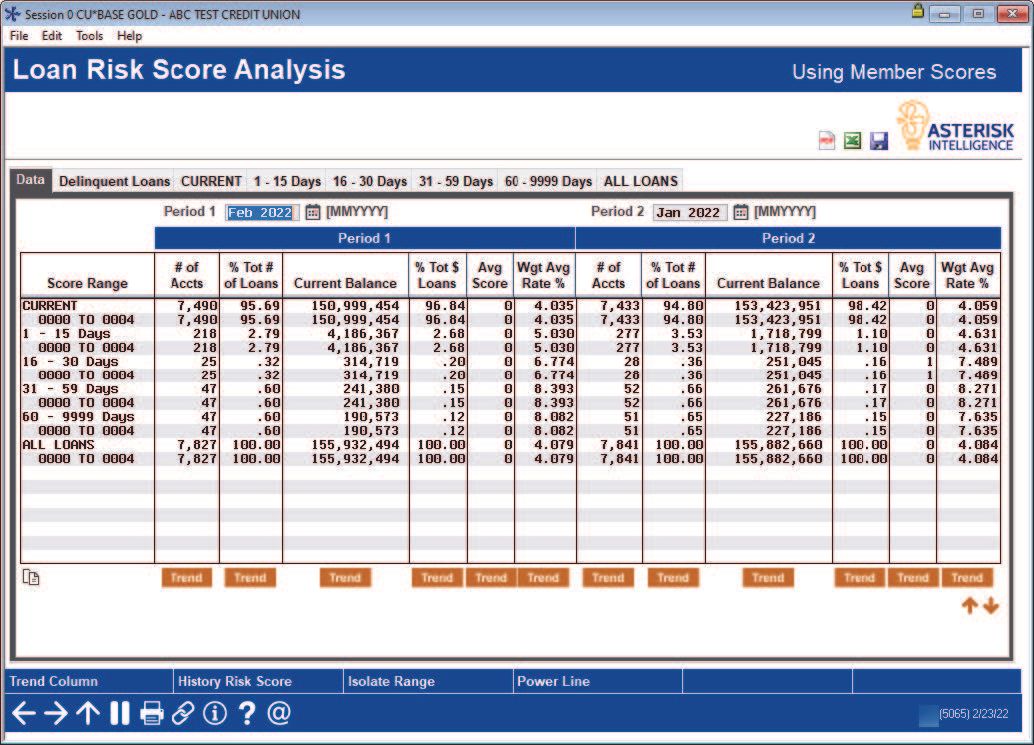The width and height of the screenshot is (1034, 745).
Task: Click Trend under Period 2 Wgt Avg Rate
Action: point(967,578)
